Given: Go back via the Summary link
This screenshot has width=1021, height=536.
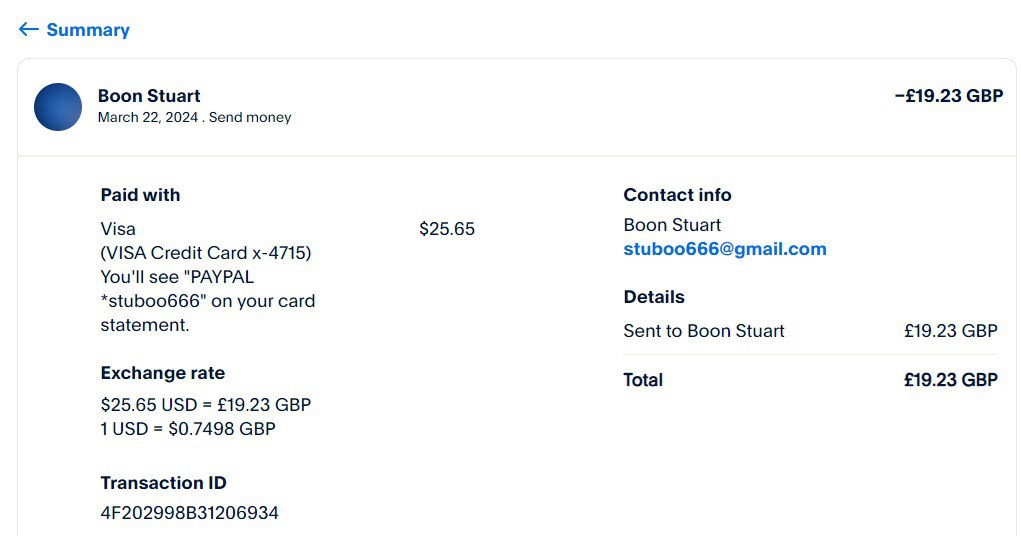Looking at the screenshot, I should 88,30.
